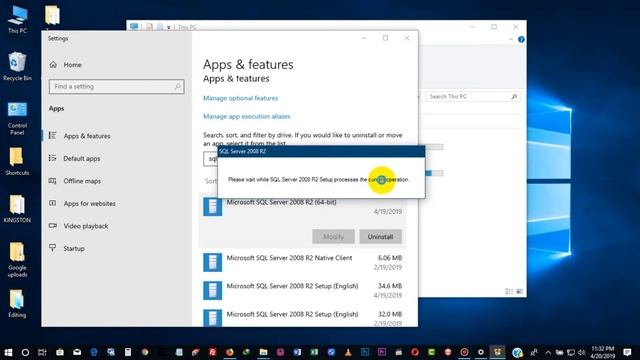This screenshot has height=360, width=640.
Task: Open the Action Center notifications
Action: (x=627, y=352)
